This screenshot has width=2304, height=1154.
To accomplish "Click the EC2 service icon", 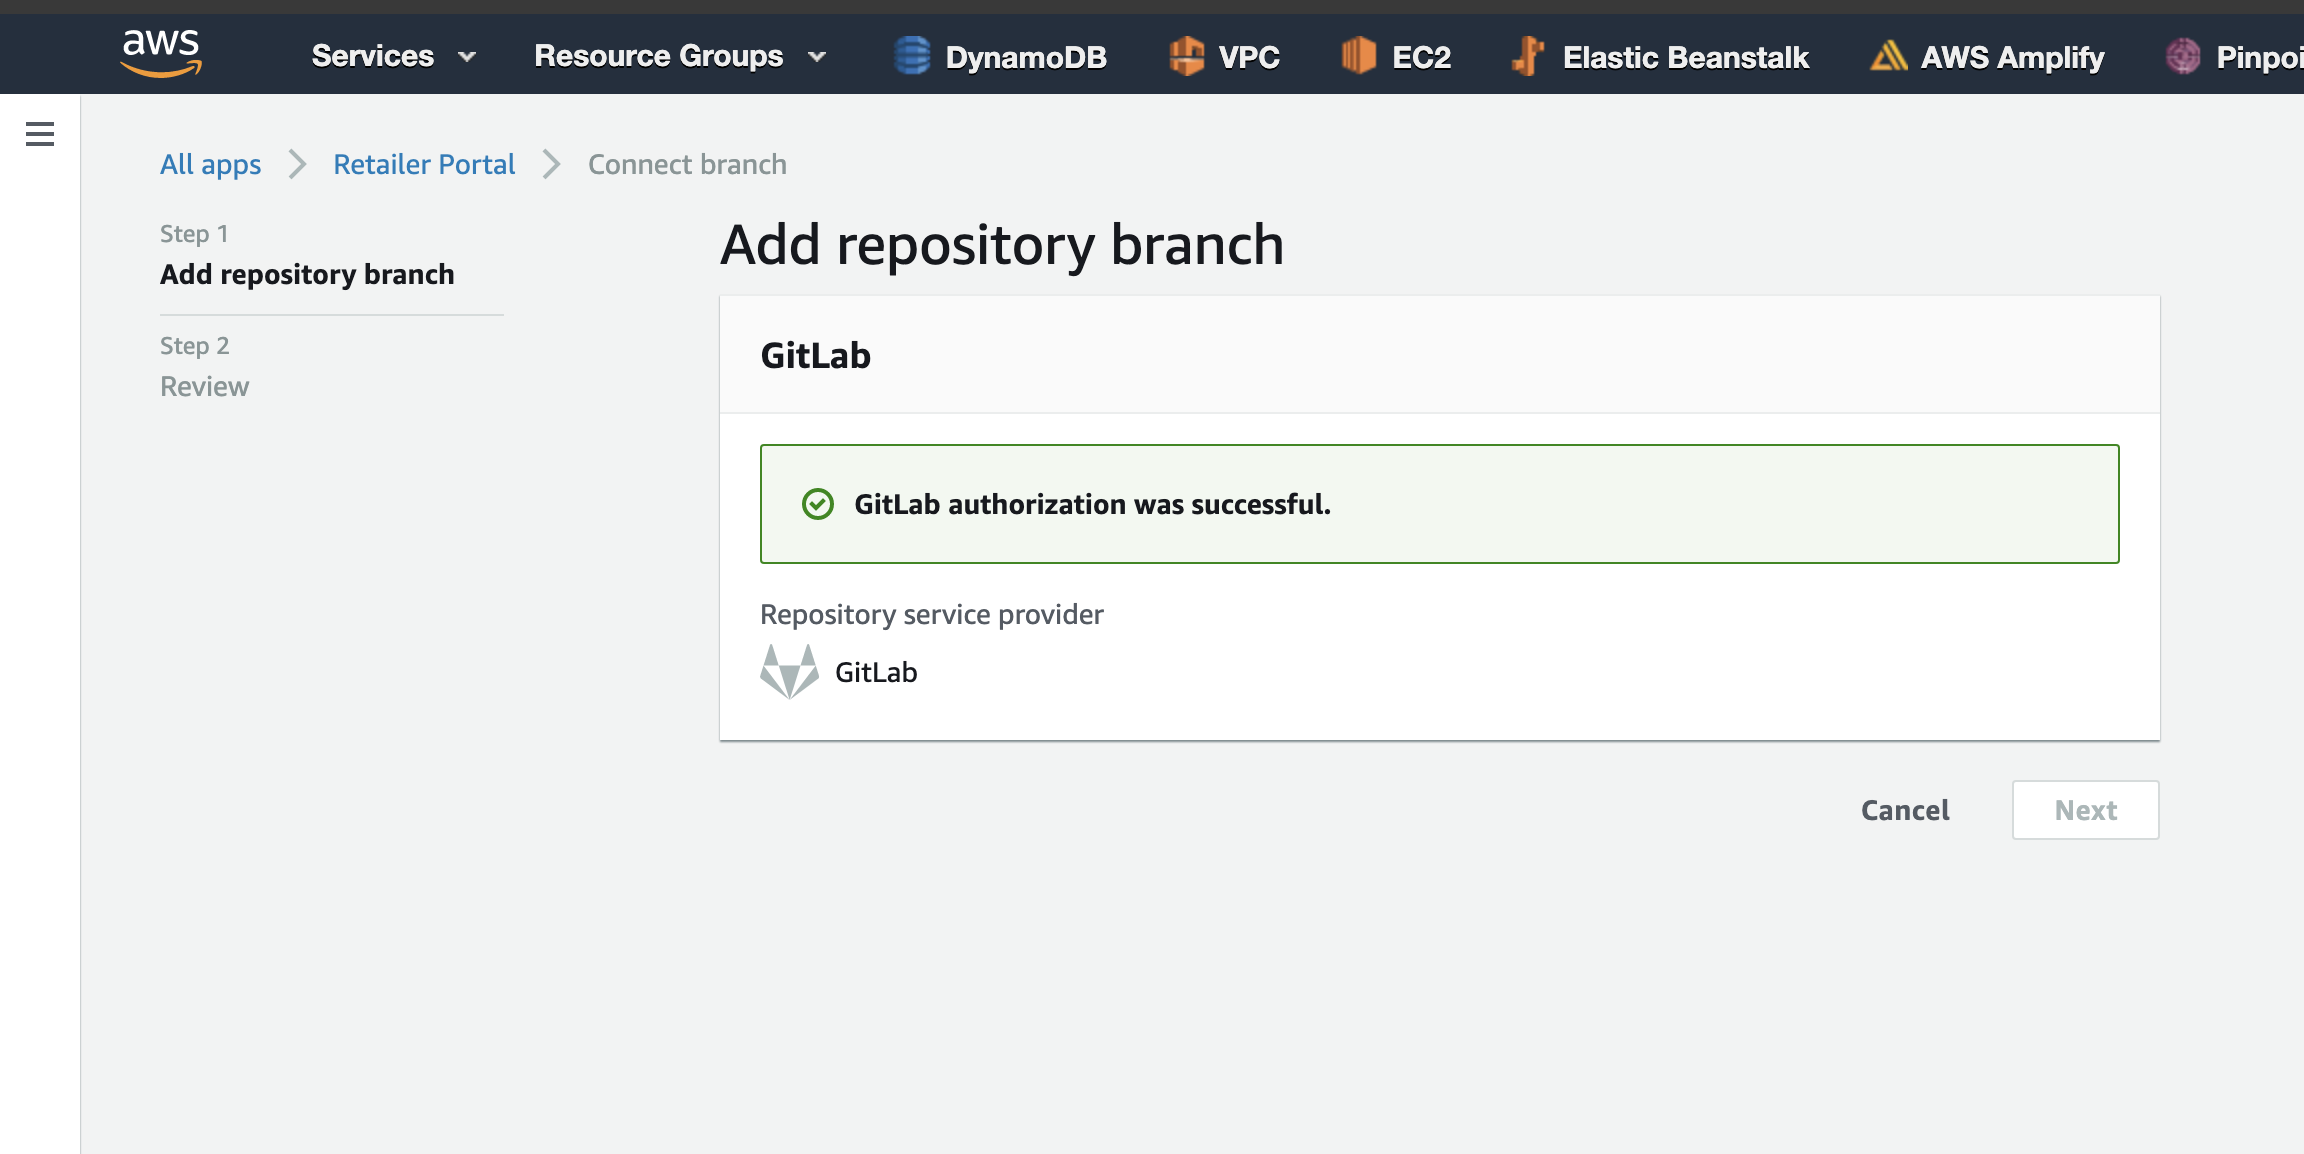I will point(1359,56).
